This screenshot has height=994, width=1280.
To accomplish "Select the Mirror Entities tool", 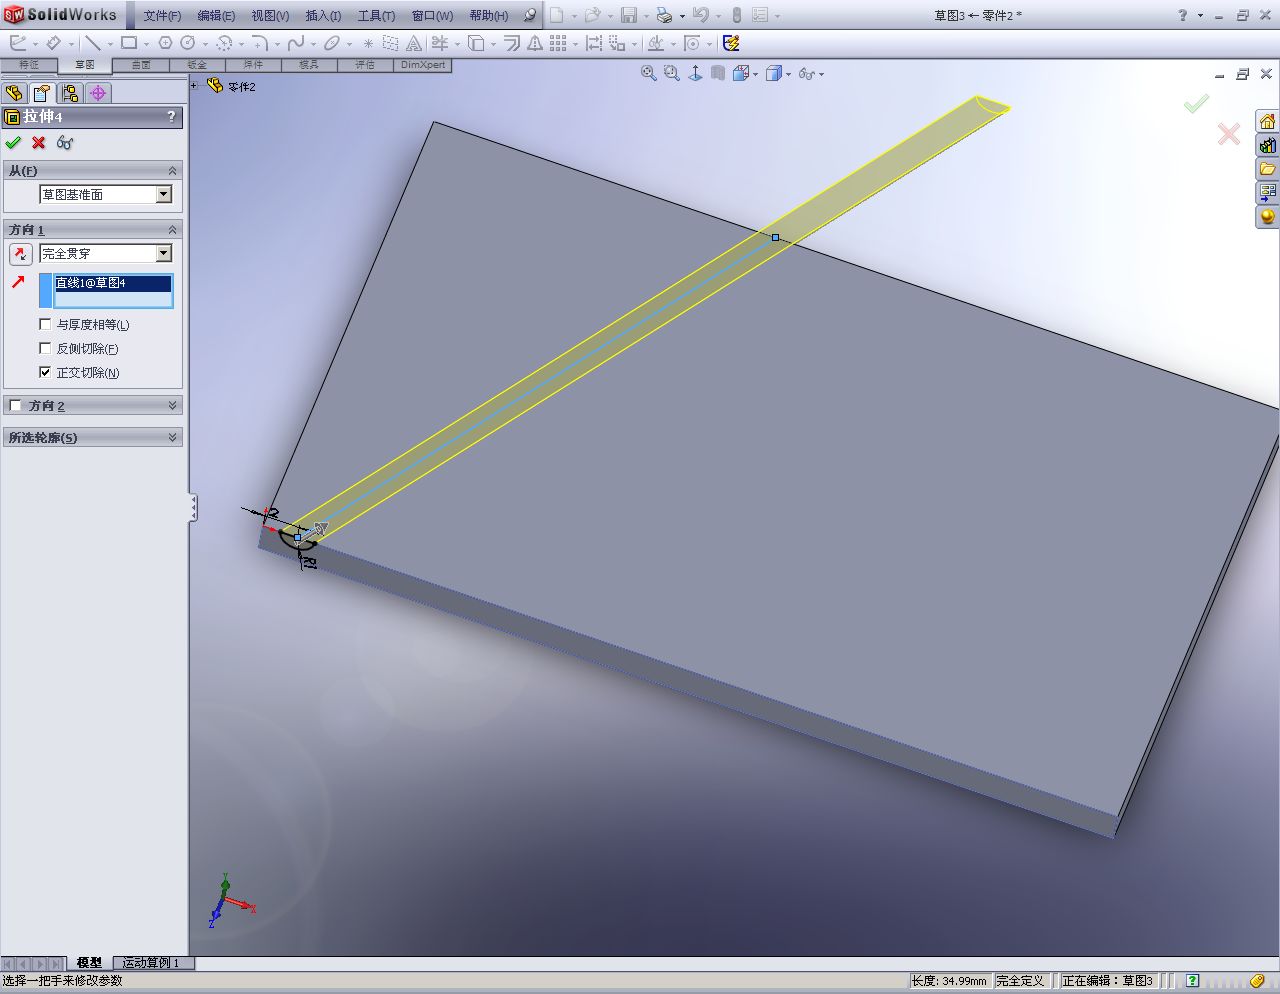I will [535, 43].
